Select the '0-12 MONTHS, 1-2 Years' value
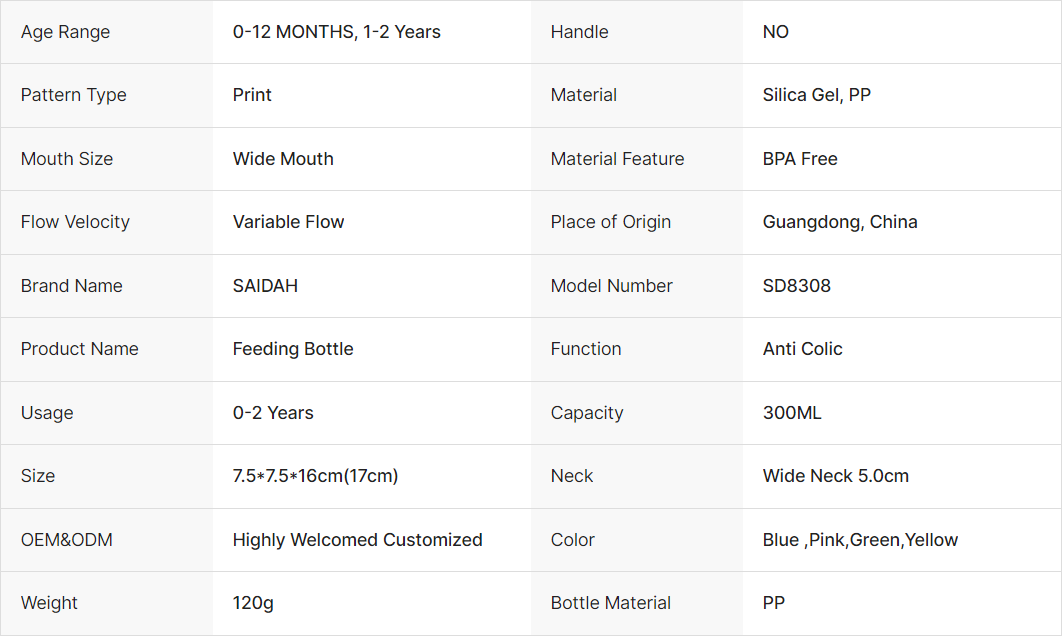This screenshot has width=1064, height=636. click(x=336, y=32)
